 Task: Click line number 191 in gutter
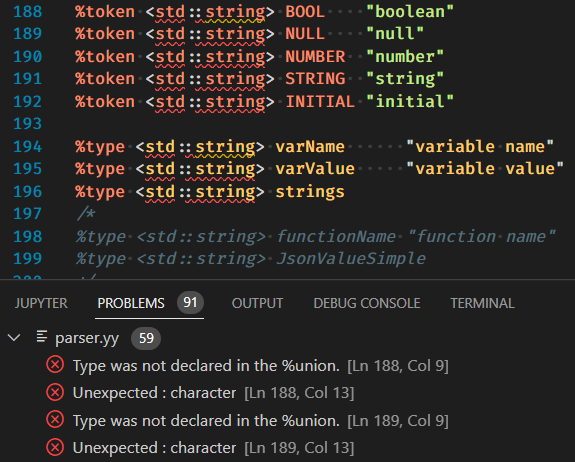[x=28, y=79]
